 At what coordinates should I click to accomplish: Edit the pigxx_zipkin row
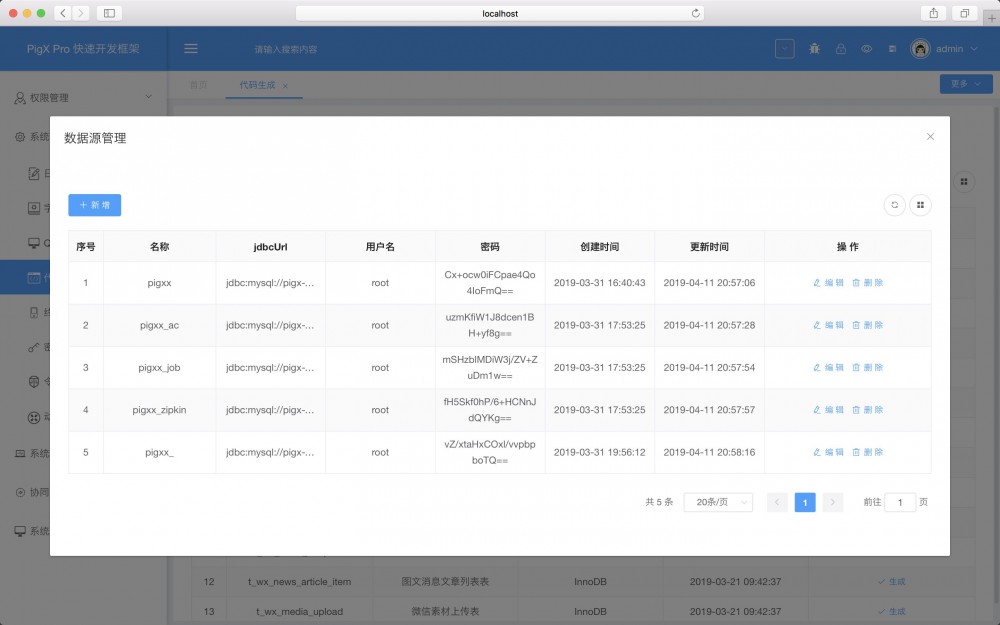(828, 410)
